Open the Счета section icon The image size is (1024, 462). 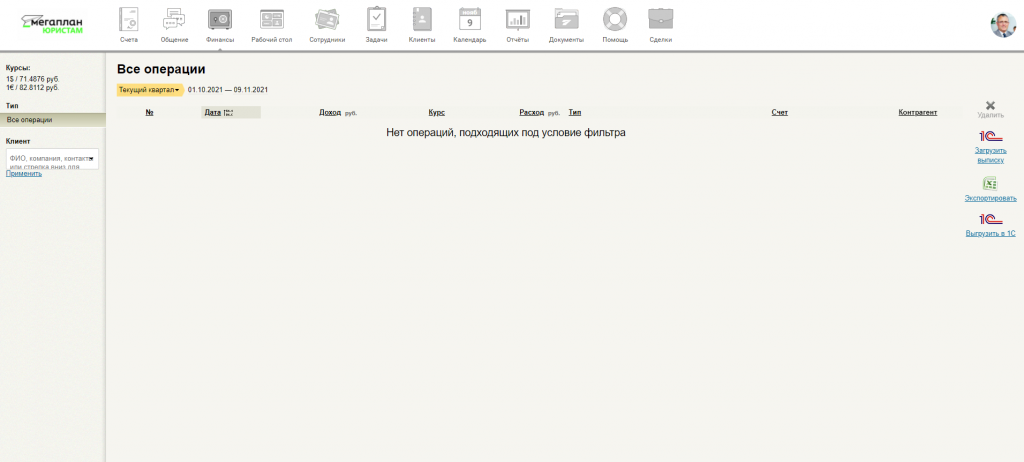[x=128, y=20]
